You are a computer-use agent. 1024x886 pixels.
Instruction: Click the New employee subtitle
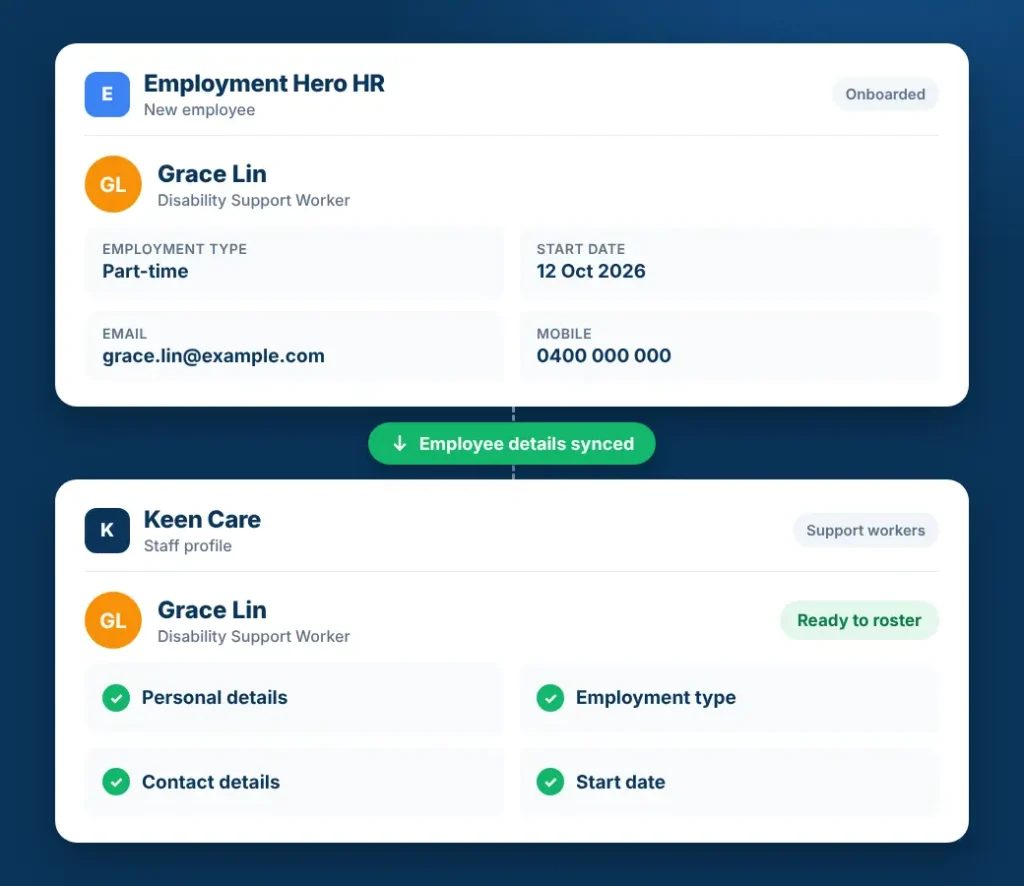click(199, 110)
